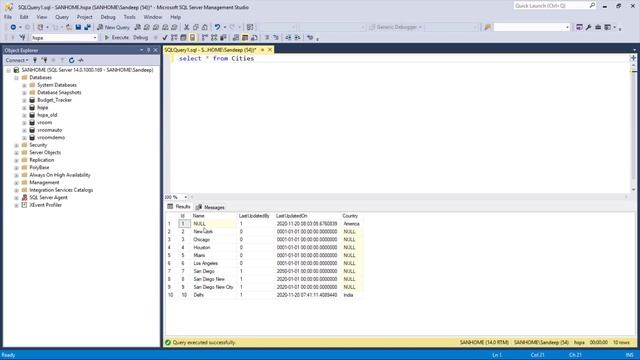
Task: Select the hopa_old database
Action: click(x=47, y=115)
